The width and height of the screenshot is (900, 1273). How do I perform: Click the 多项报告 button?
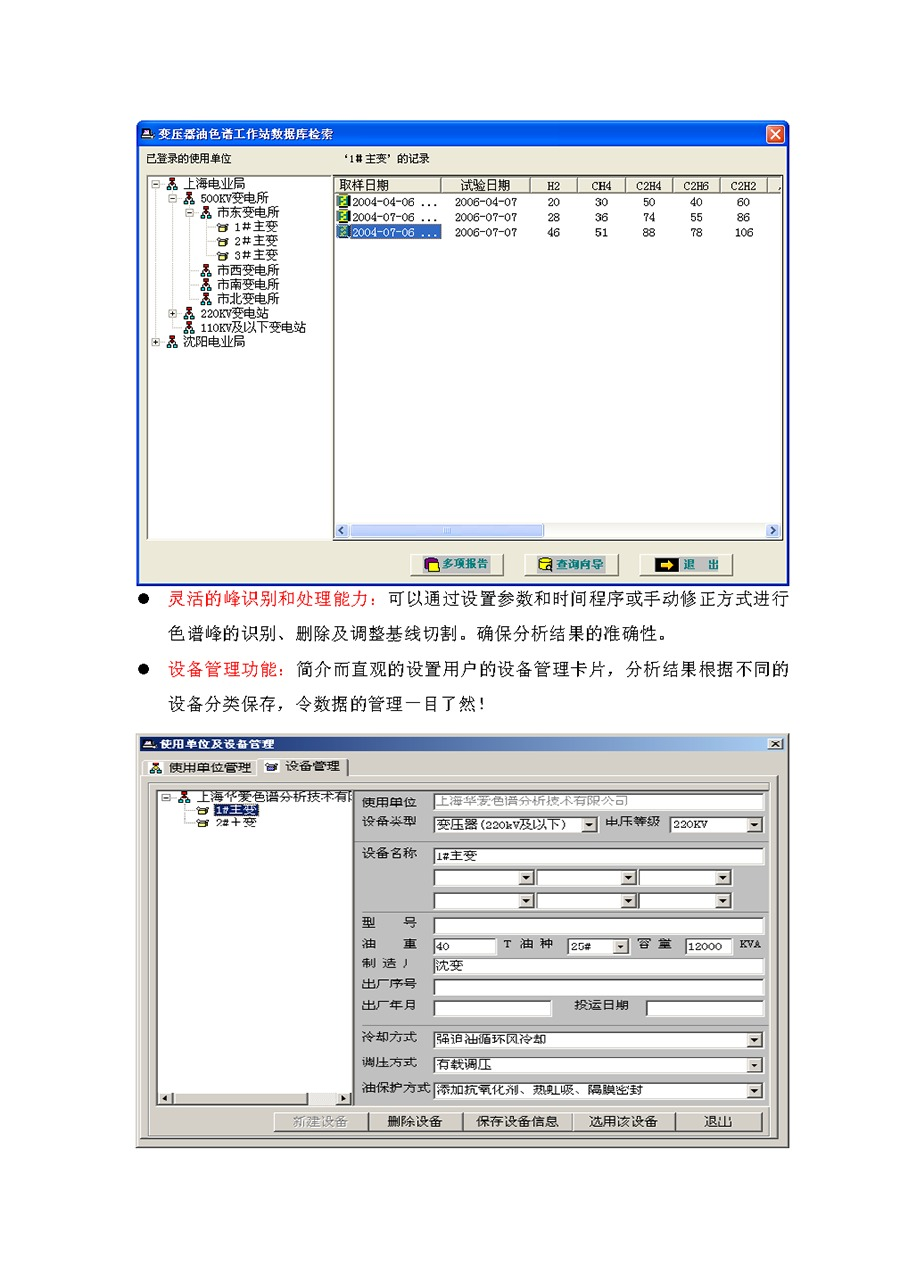pyautogui.click(x=456, y=564)
